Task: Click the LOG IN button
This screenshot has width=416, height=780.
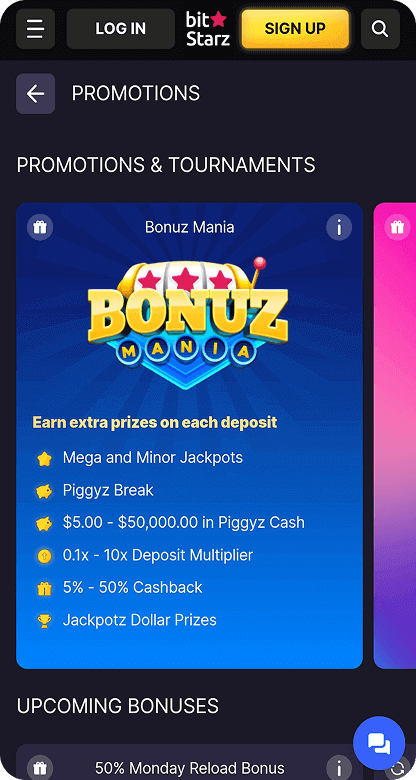Action: point(120,29)
